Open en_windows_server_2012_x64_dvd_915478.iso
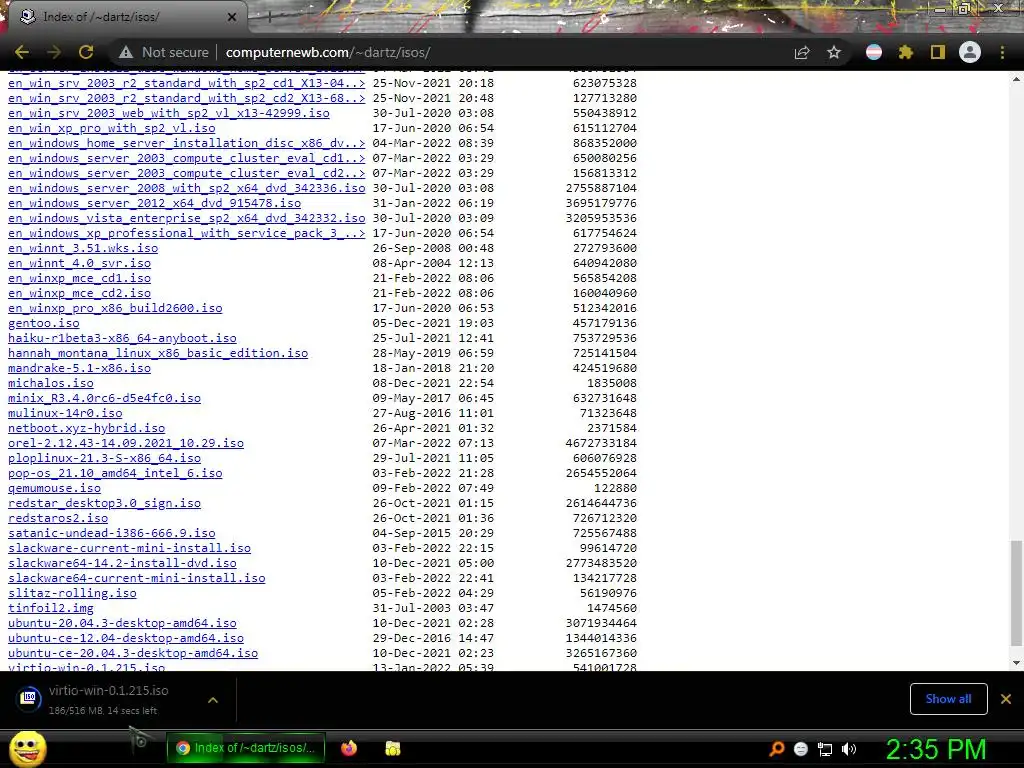 [154, 203]
